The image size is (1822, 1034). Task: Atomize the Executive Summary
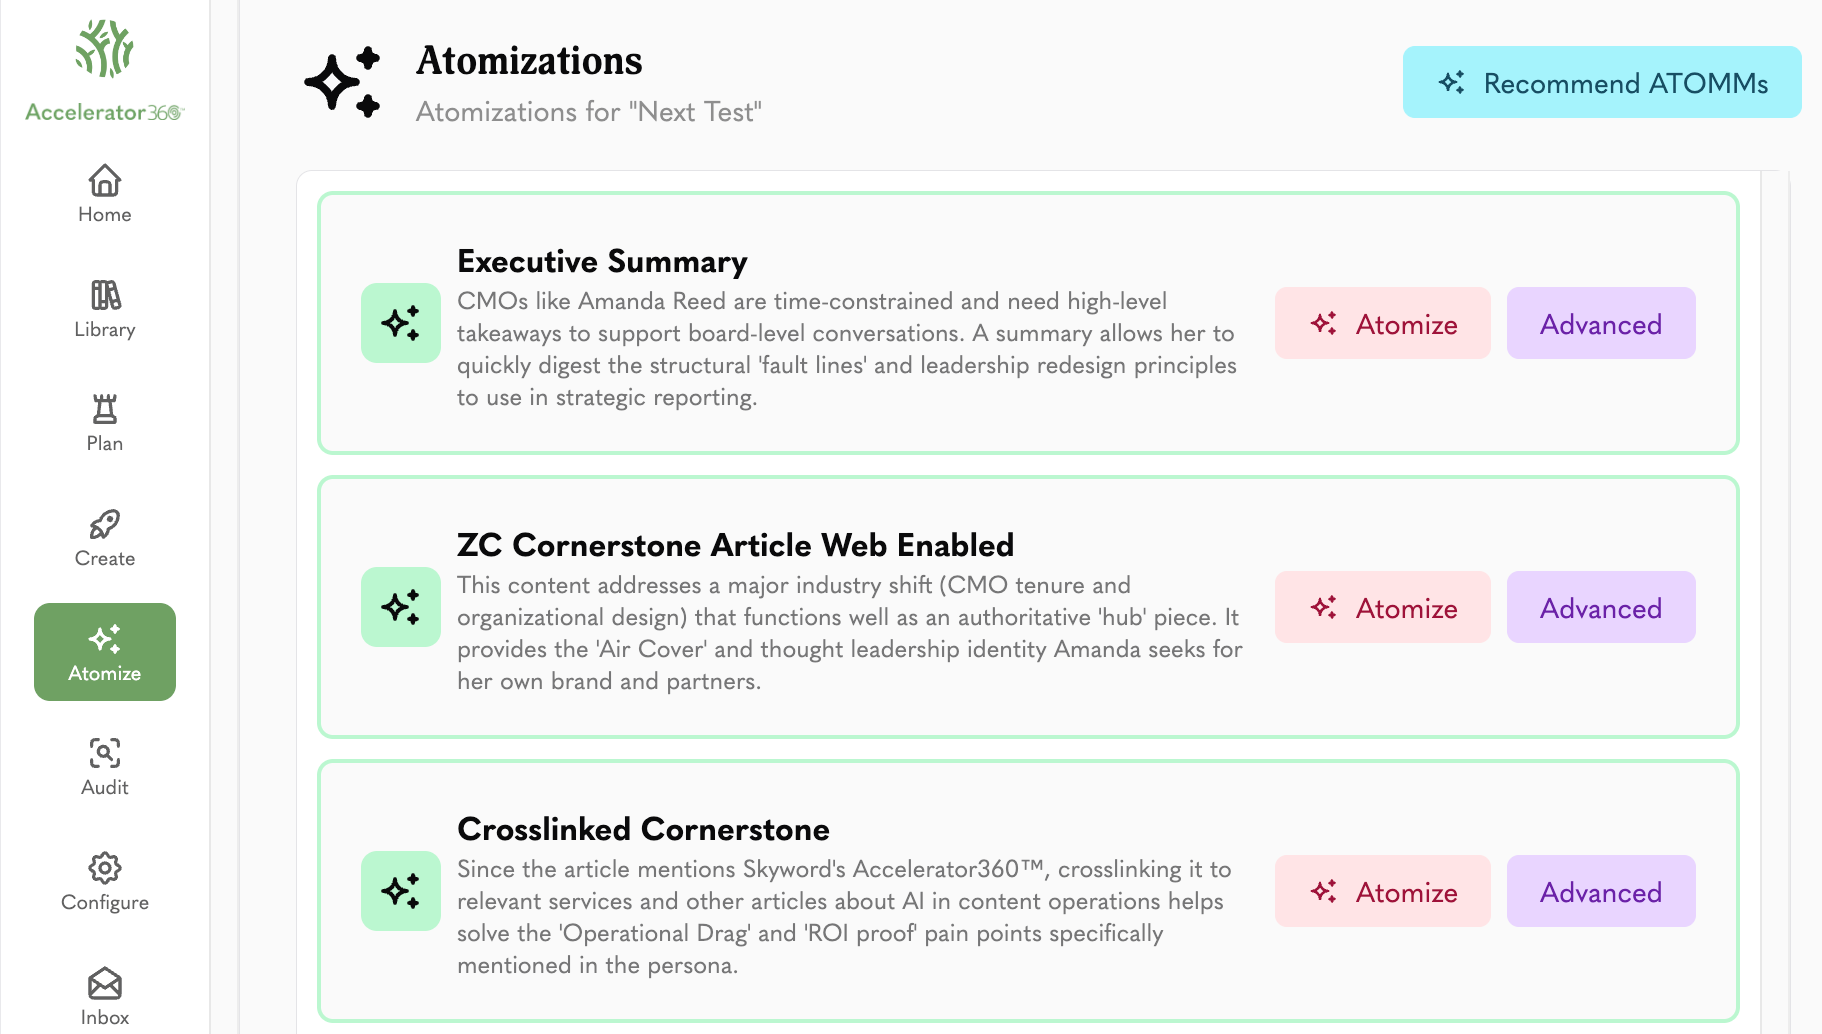pyautogui.click(x=1383, y=323)
